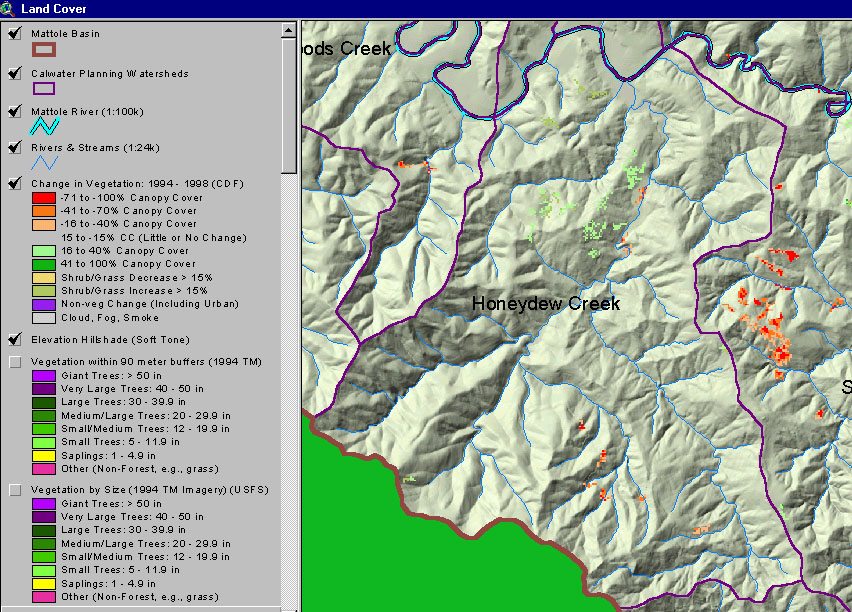852x612 pixels.
Task: Click the Land Cover window title icon
Action: click(7, 9)
